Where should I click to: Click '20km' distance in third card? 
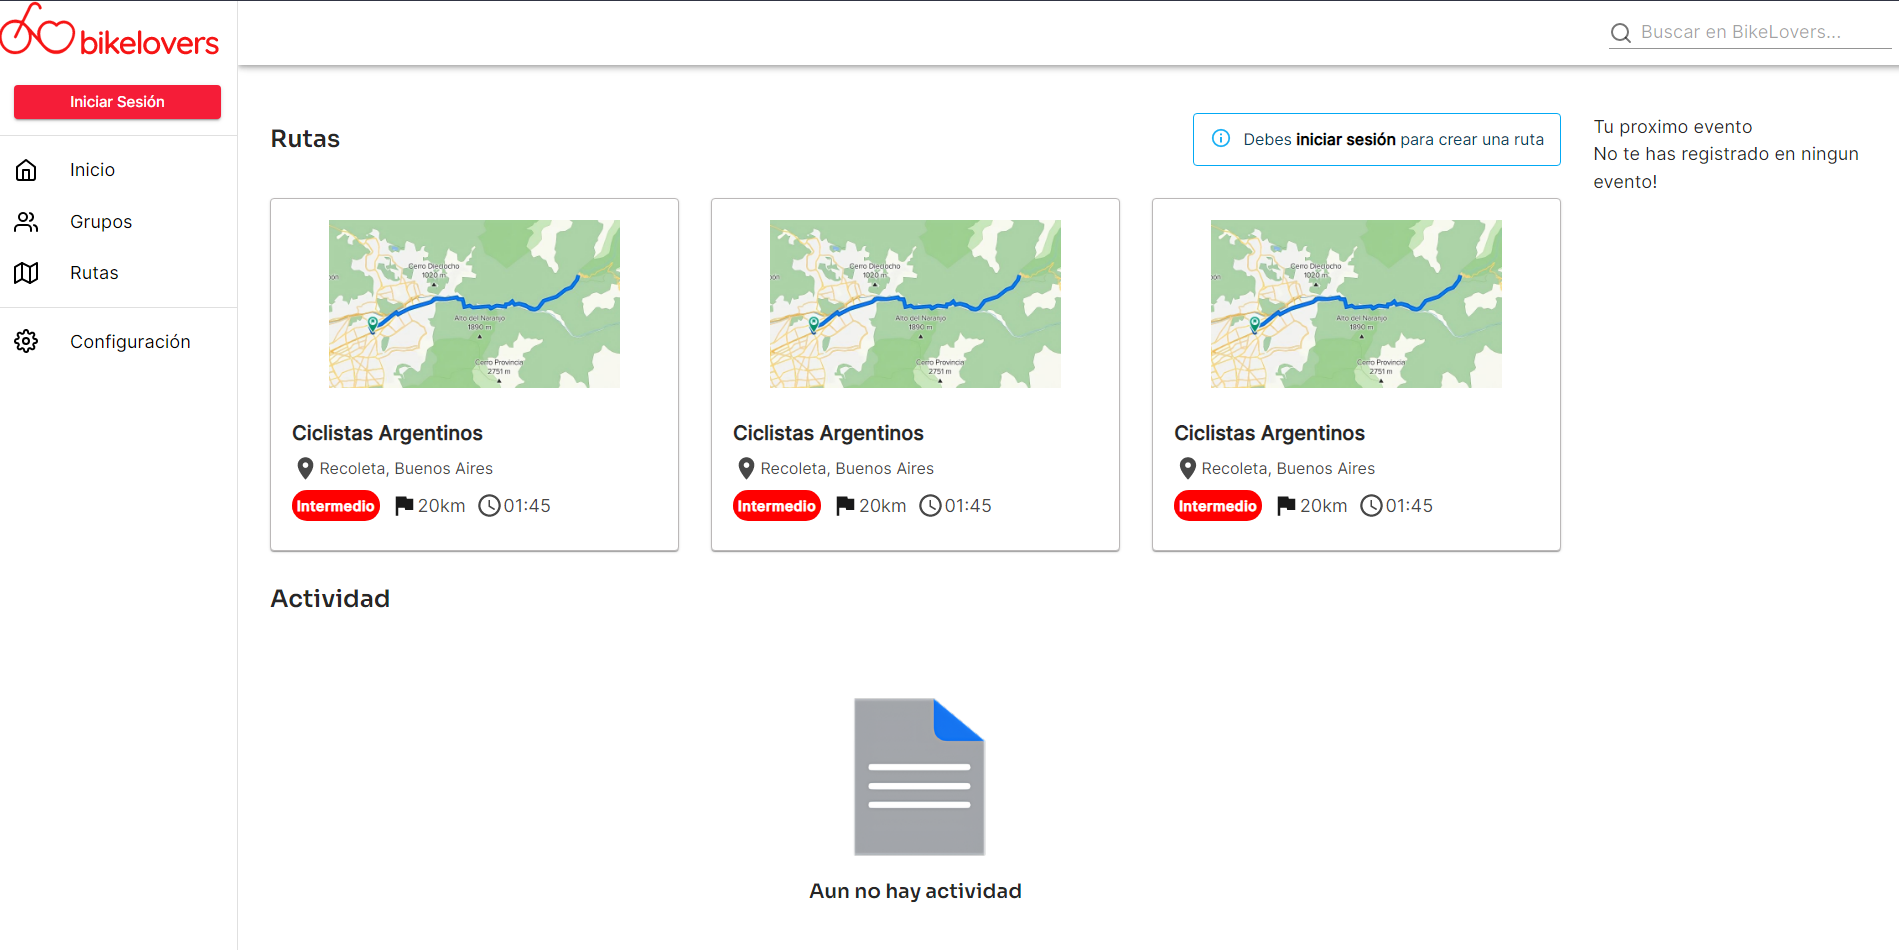pos(1324,506)
